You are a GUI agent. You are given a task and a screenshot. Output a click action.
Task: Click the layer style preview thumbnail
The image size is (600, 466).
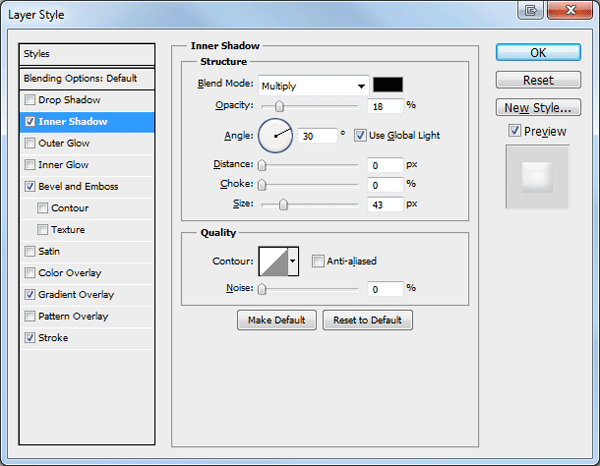[537, 177]
